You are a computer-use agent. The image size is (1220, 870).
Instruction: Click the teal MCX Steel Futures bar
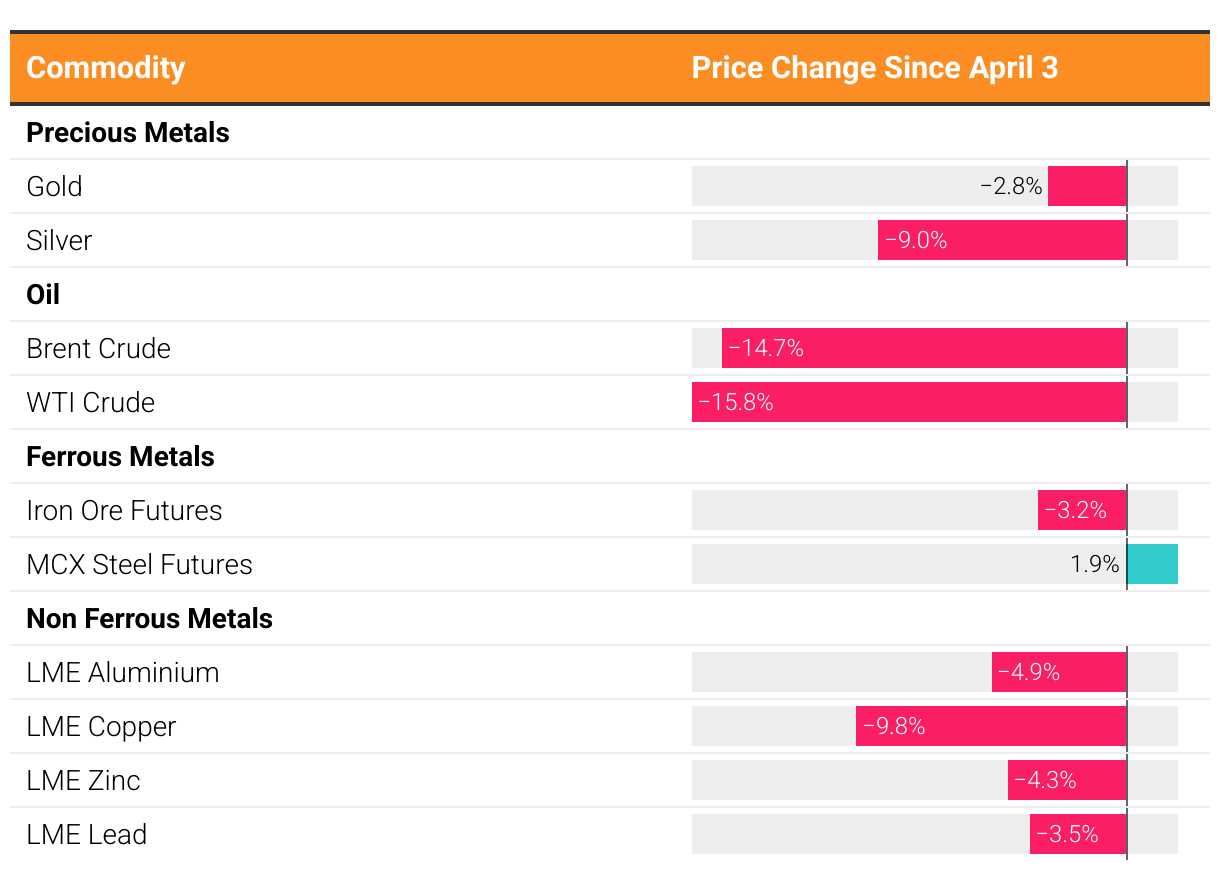pos(1153,564)
